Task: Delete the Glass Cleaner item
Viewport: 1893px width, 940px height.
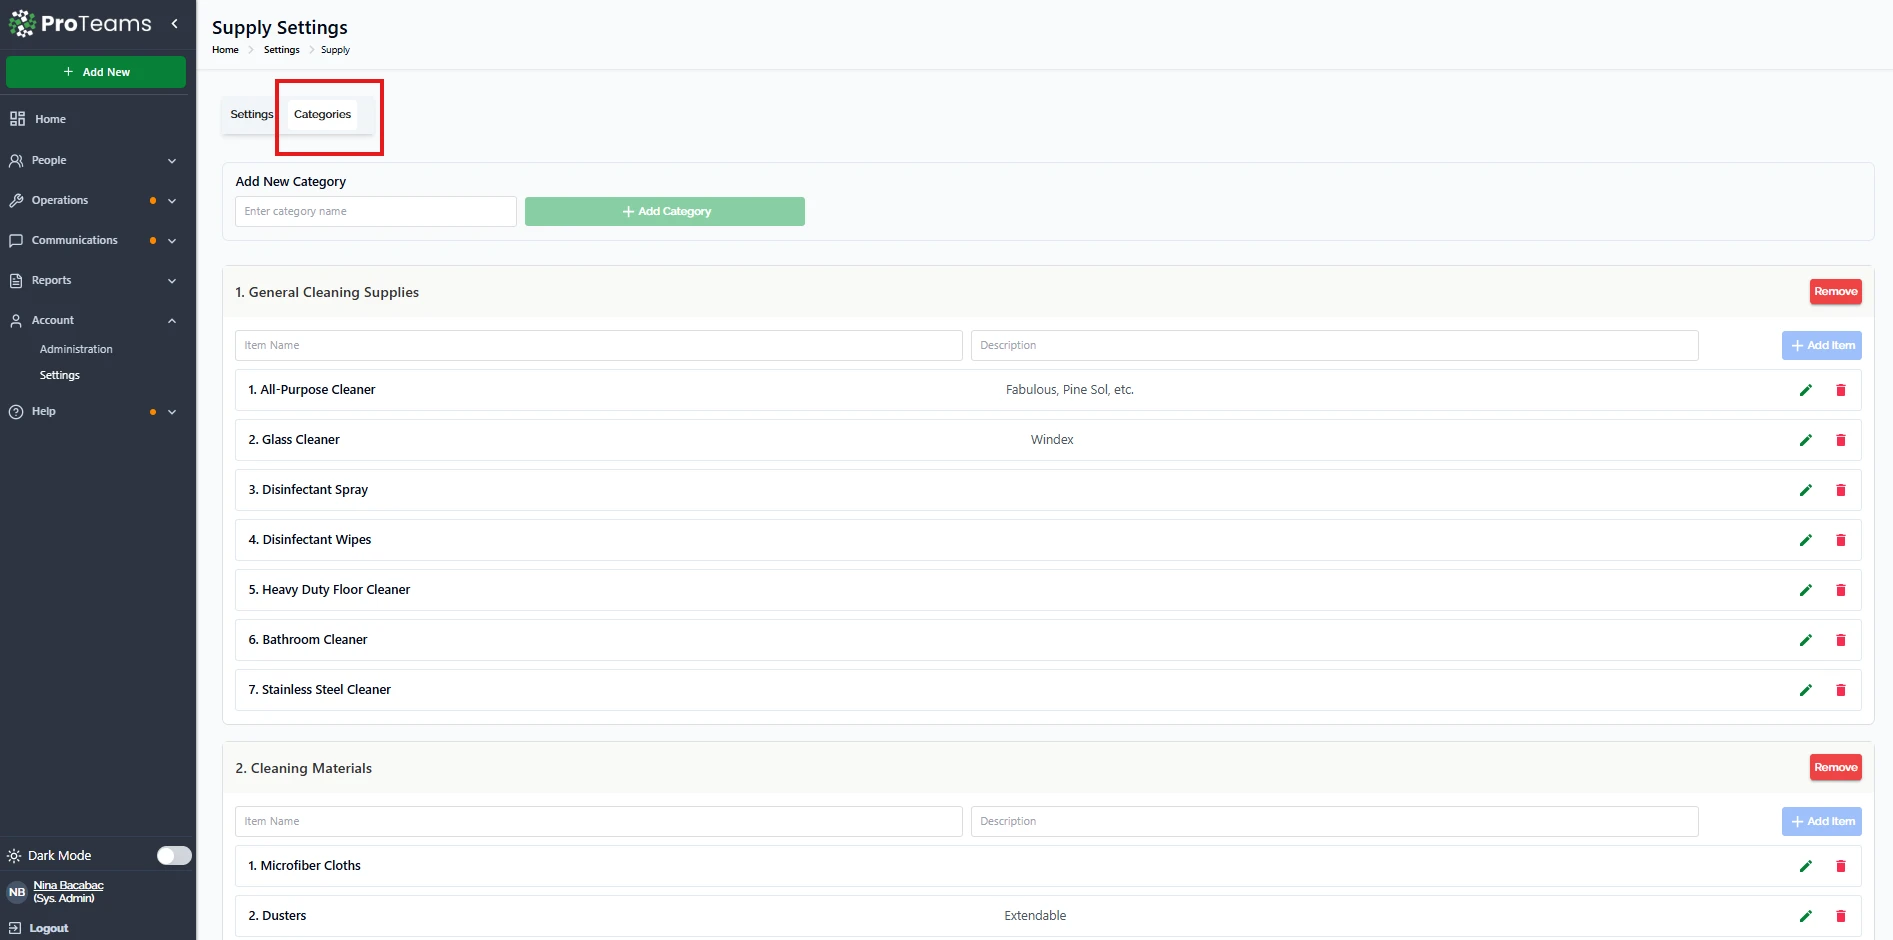Action: (x=1840, y=440)
